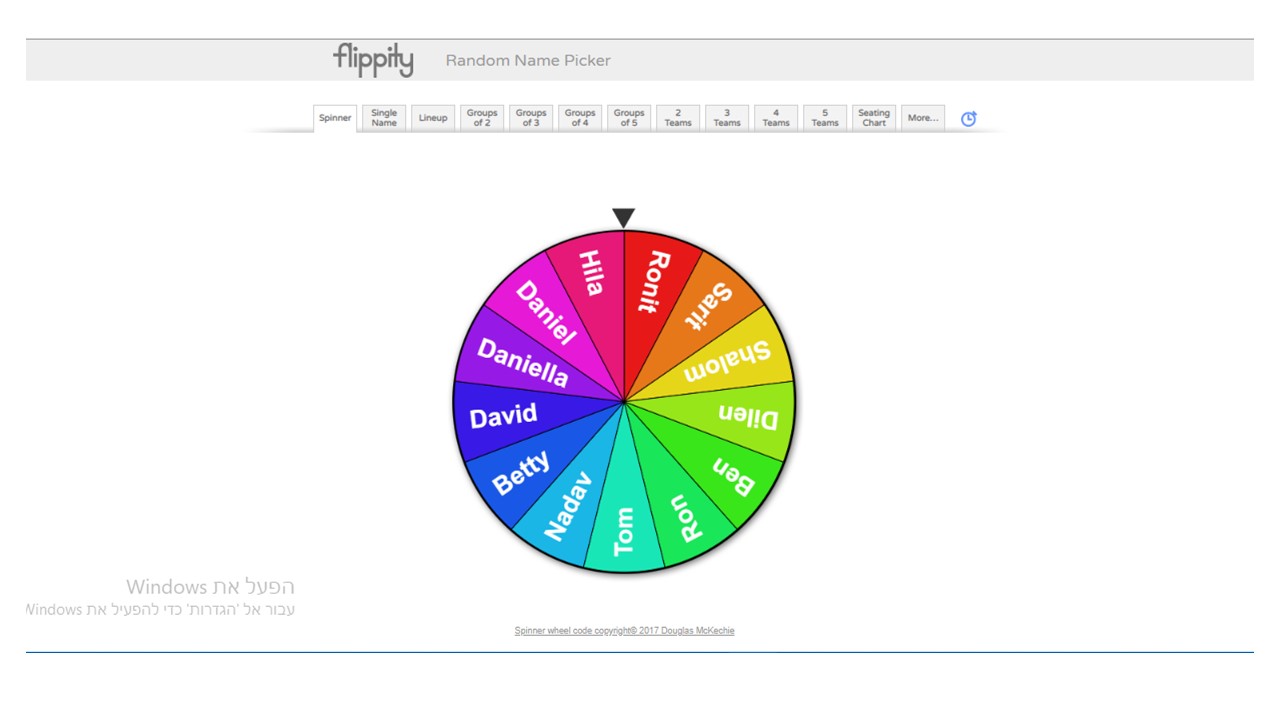
Task: Open the Groups of 4 tab
Action: pos(579,117)
